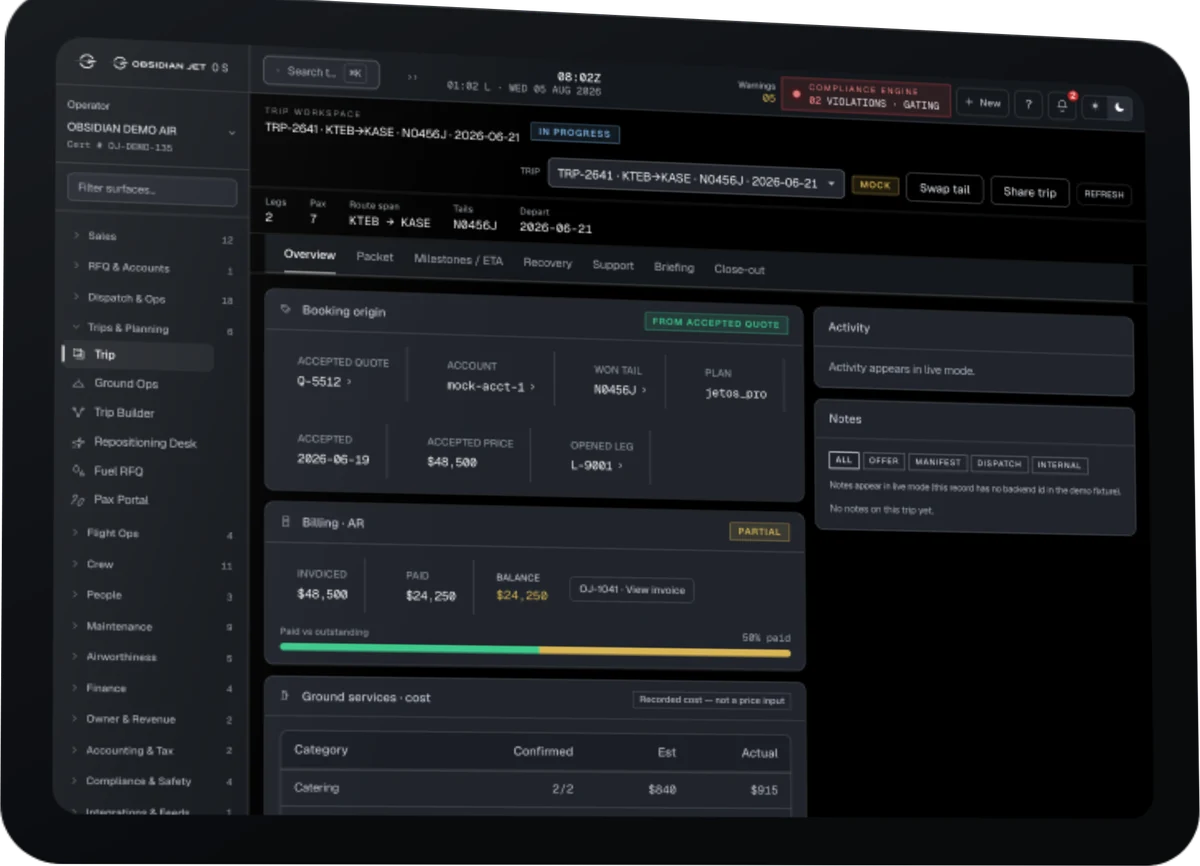Switch to dark theme moon toggle
This screenshot has width=1200, height=866.
[x=1120, y=107]
